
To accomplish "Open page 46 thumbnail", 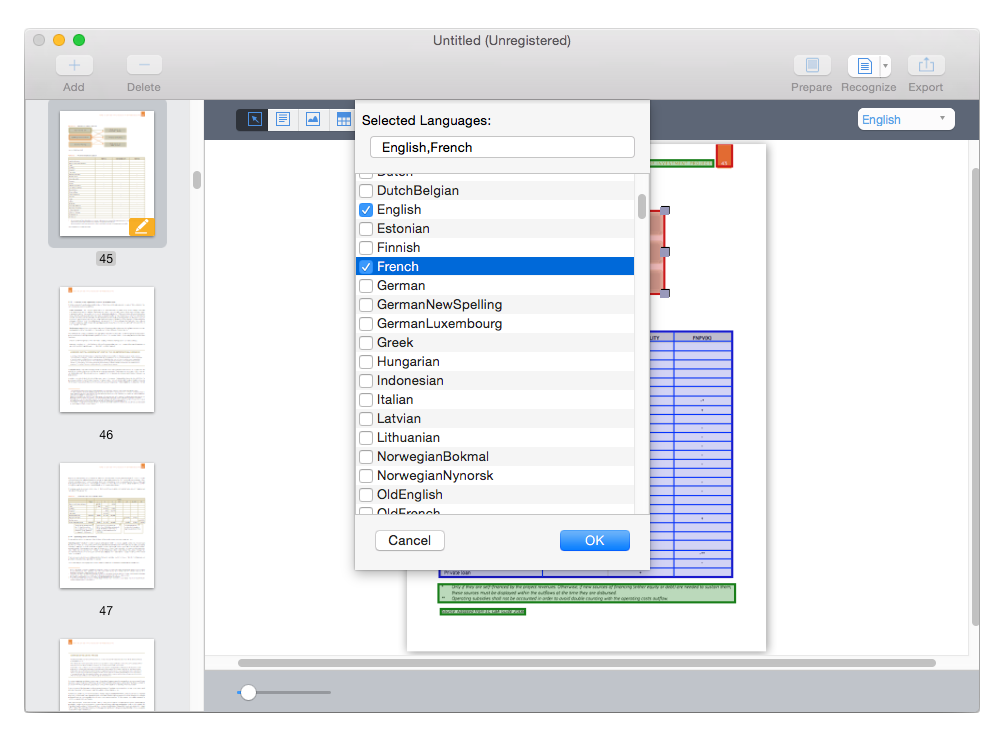I will tap(107, 350).
